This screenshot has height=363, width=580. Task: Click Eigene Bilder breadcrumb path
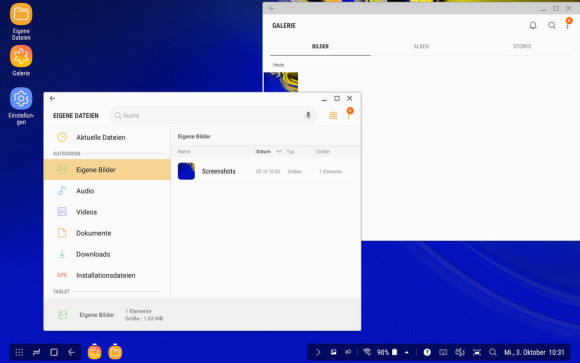[194, 137]
